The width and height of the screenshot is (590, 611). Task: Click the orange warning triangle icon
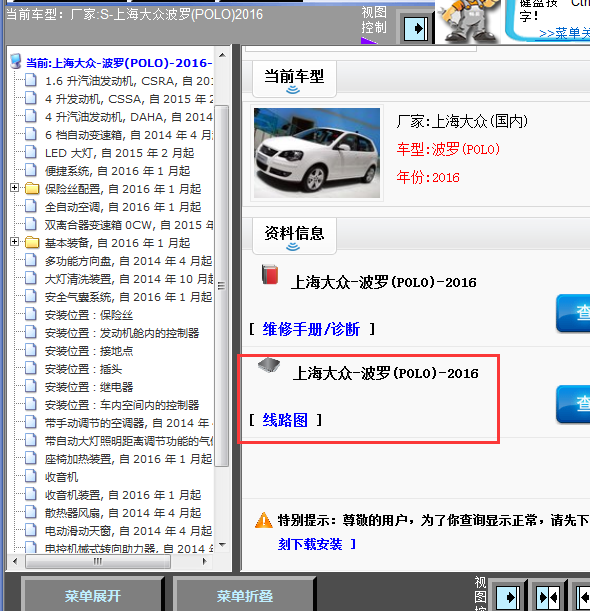[264, 520]
